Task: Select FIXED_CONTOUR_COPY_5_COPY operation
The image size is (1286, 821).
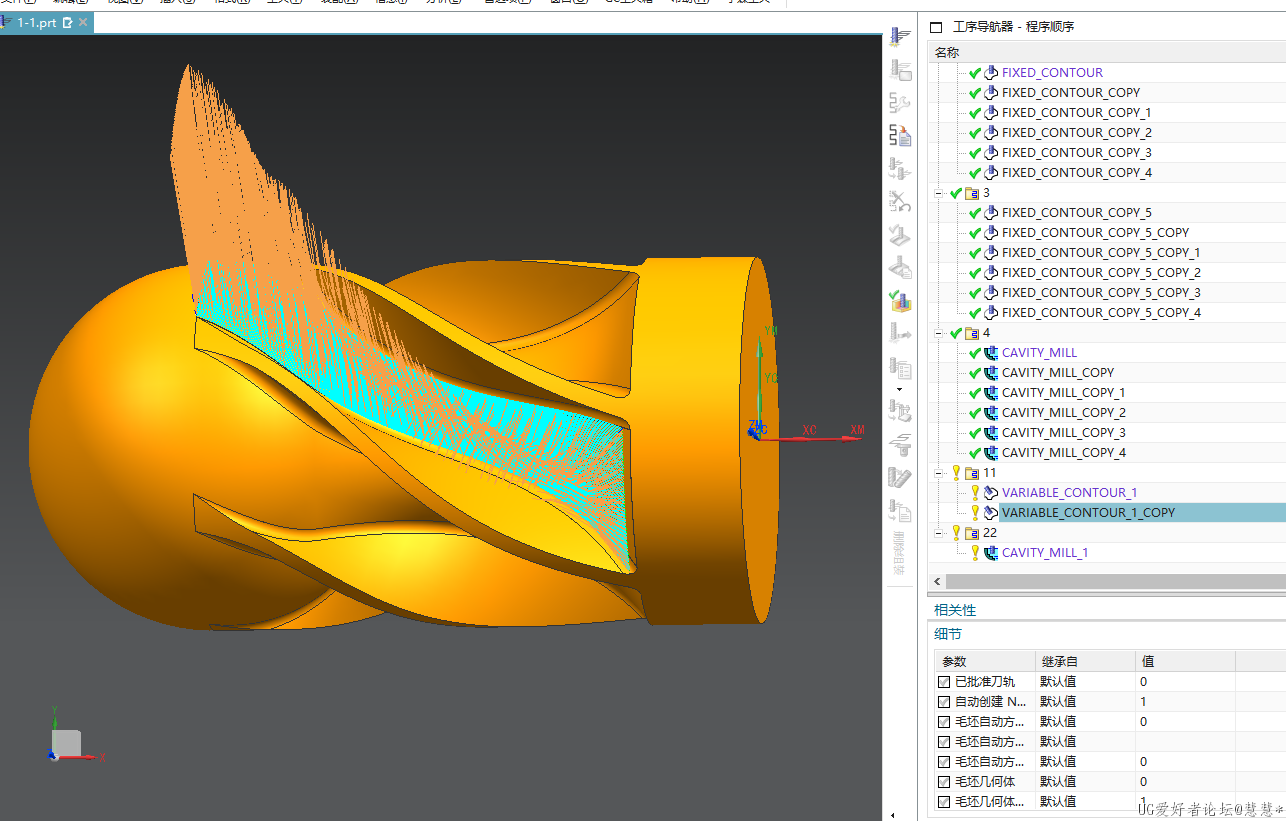Action: pos(1095,232)
